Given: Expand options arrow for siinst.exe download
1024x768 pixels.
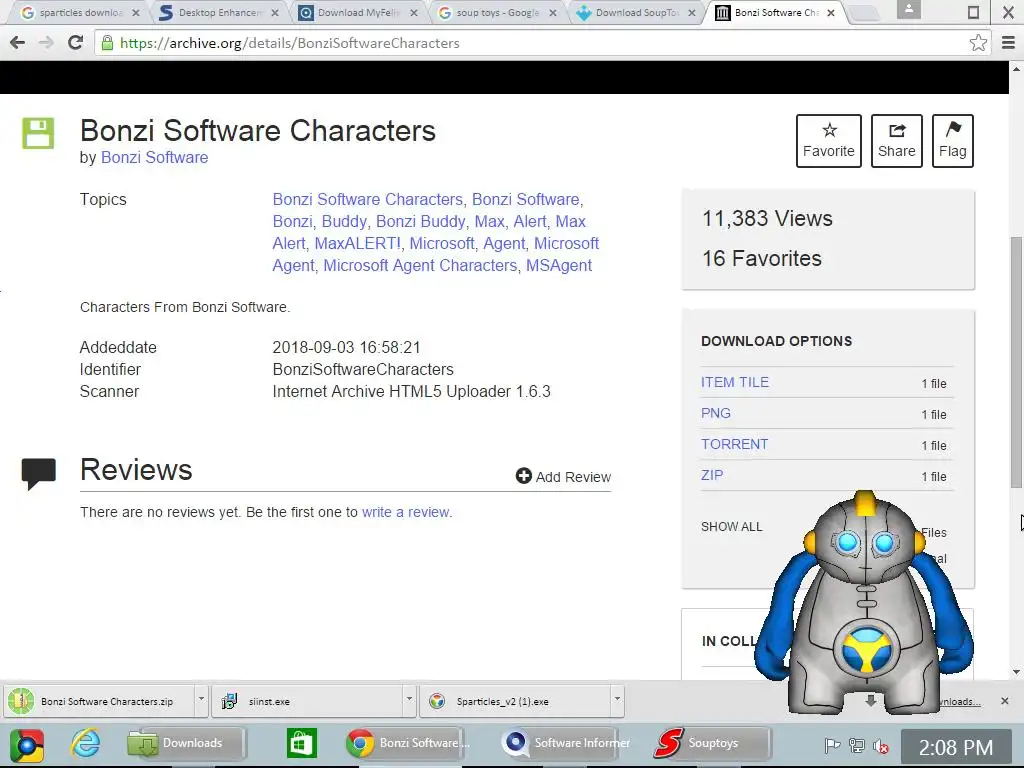Looking at the screenshot, I should click(x=409, y=699).
